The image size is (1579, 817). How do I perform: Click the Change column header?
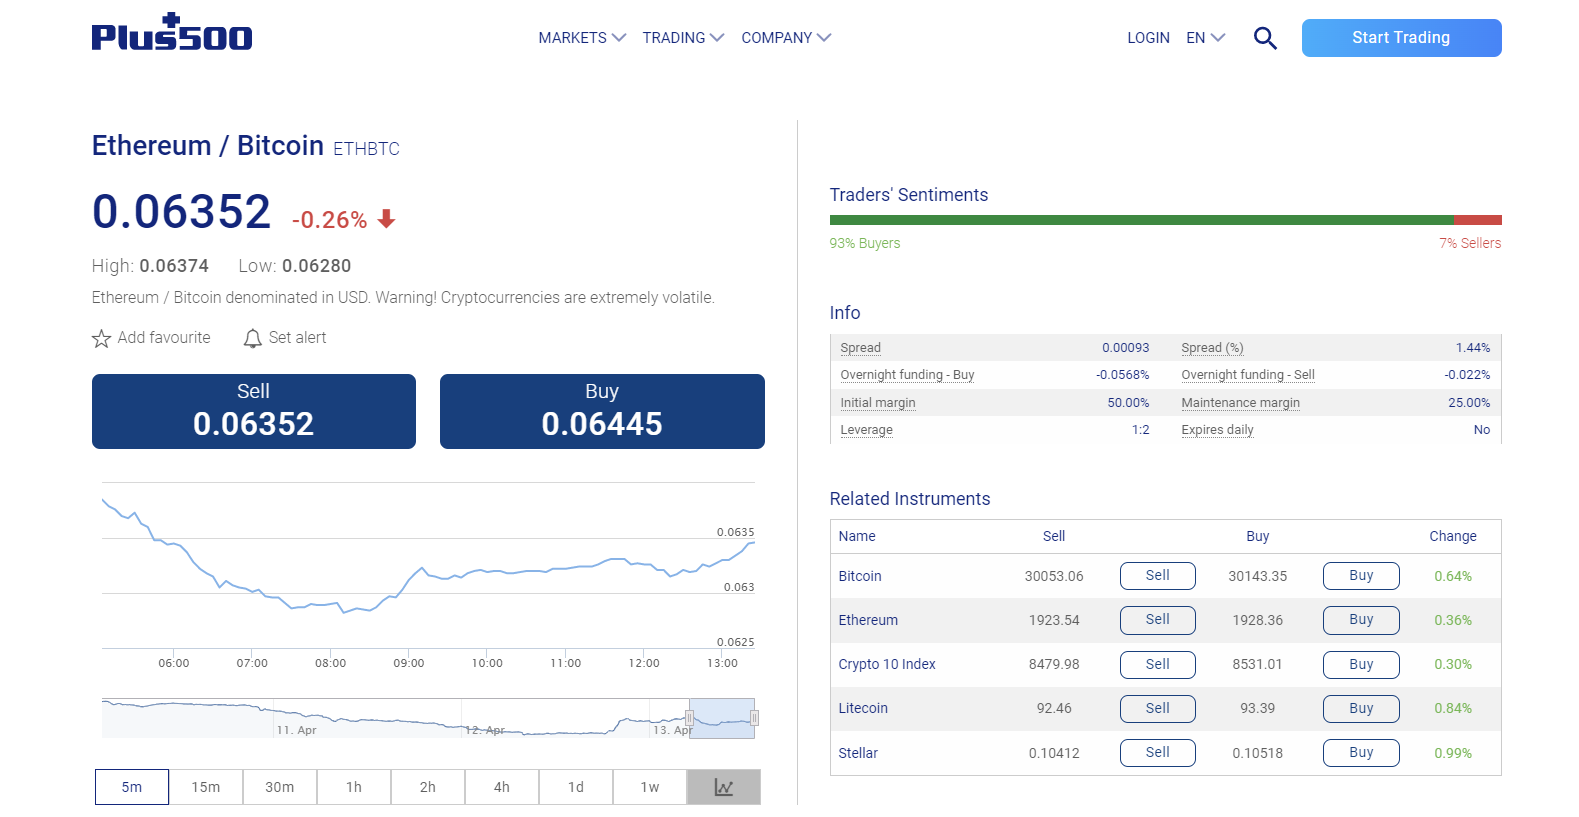coord(1453,536)
